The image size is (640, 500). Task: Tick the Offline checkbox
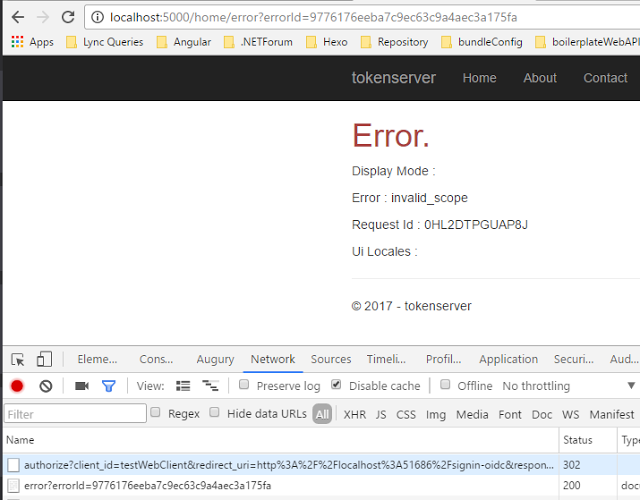[x=445, y=384]
